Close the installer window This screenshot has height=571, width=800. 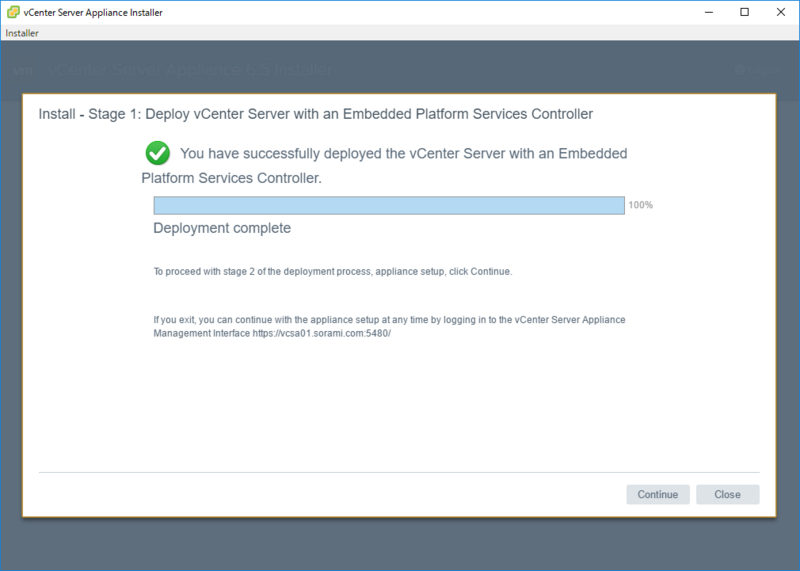(x=781, y=12)
